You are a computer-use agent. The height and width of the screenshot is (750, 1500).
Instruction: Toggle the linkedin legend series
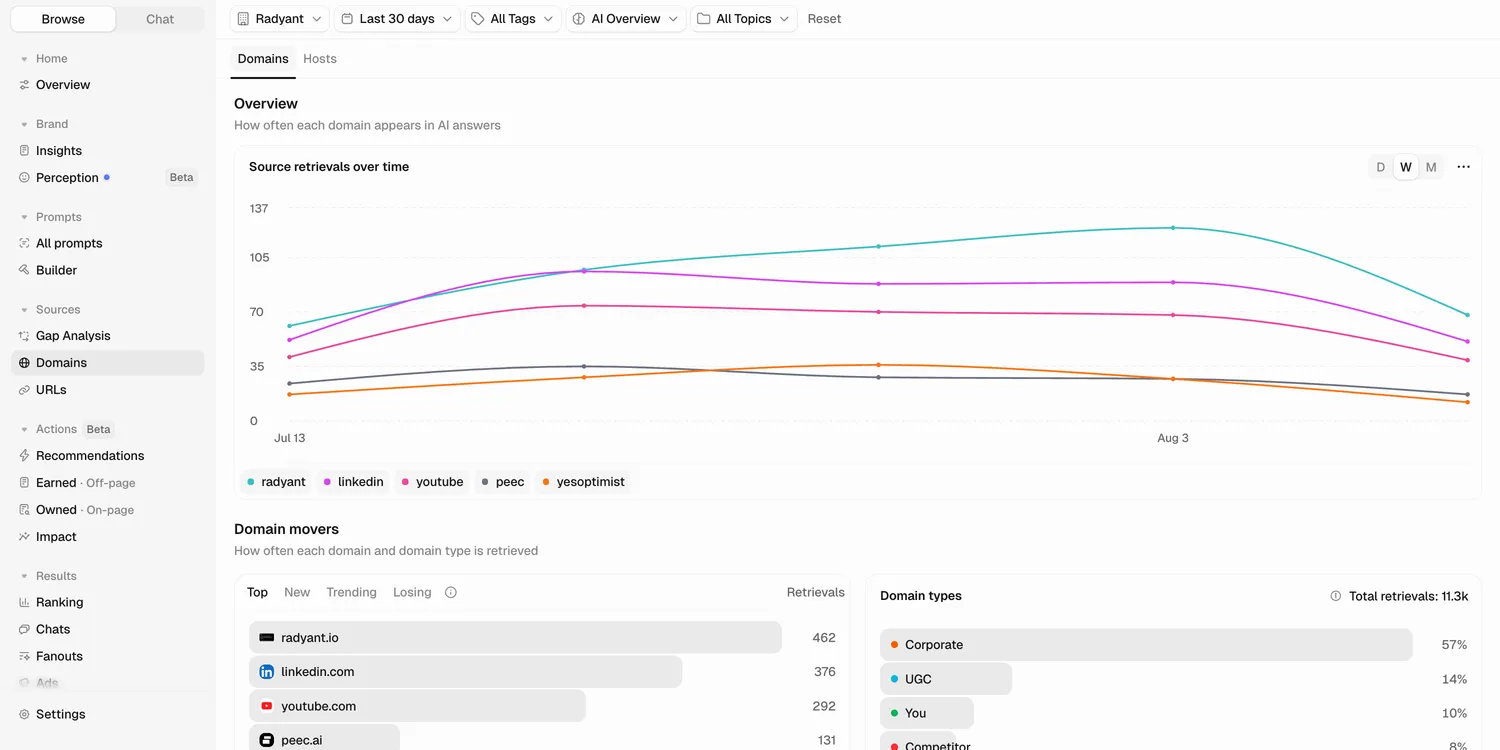[353, 482]
